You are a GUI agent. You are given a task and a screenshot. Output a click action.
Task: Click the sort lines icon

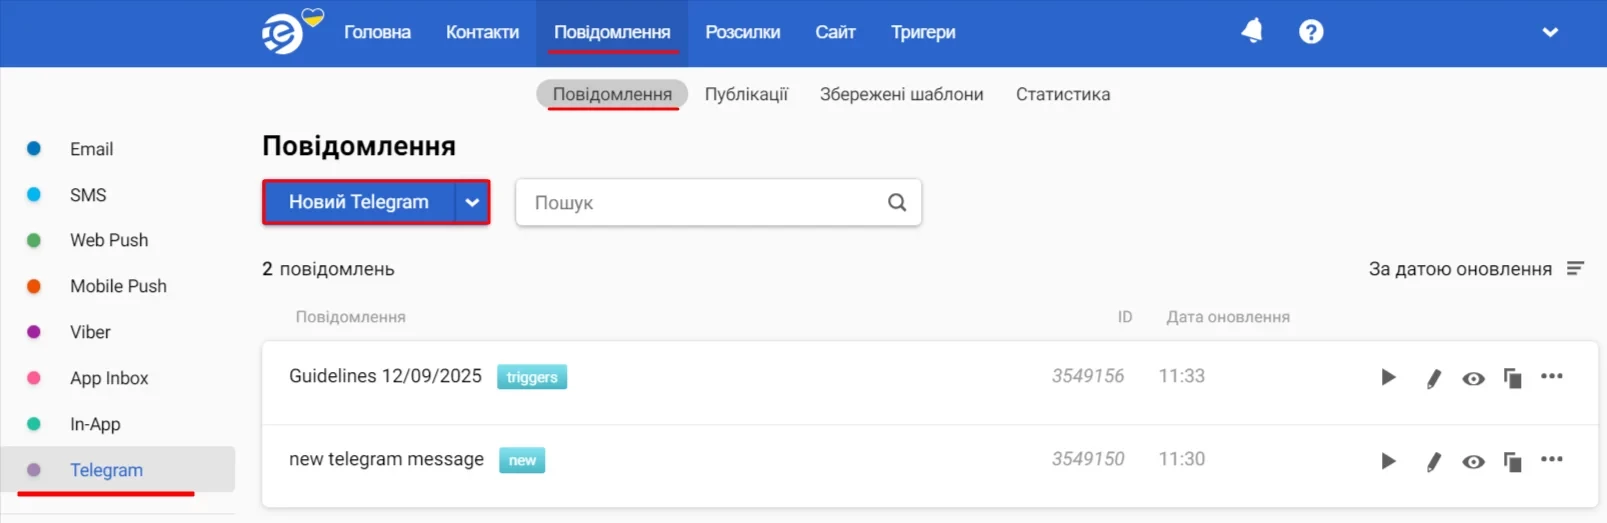1575,268
